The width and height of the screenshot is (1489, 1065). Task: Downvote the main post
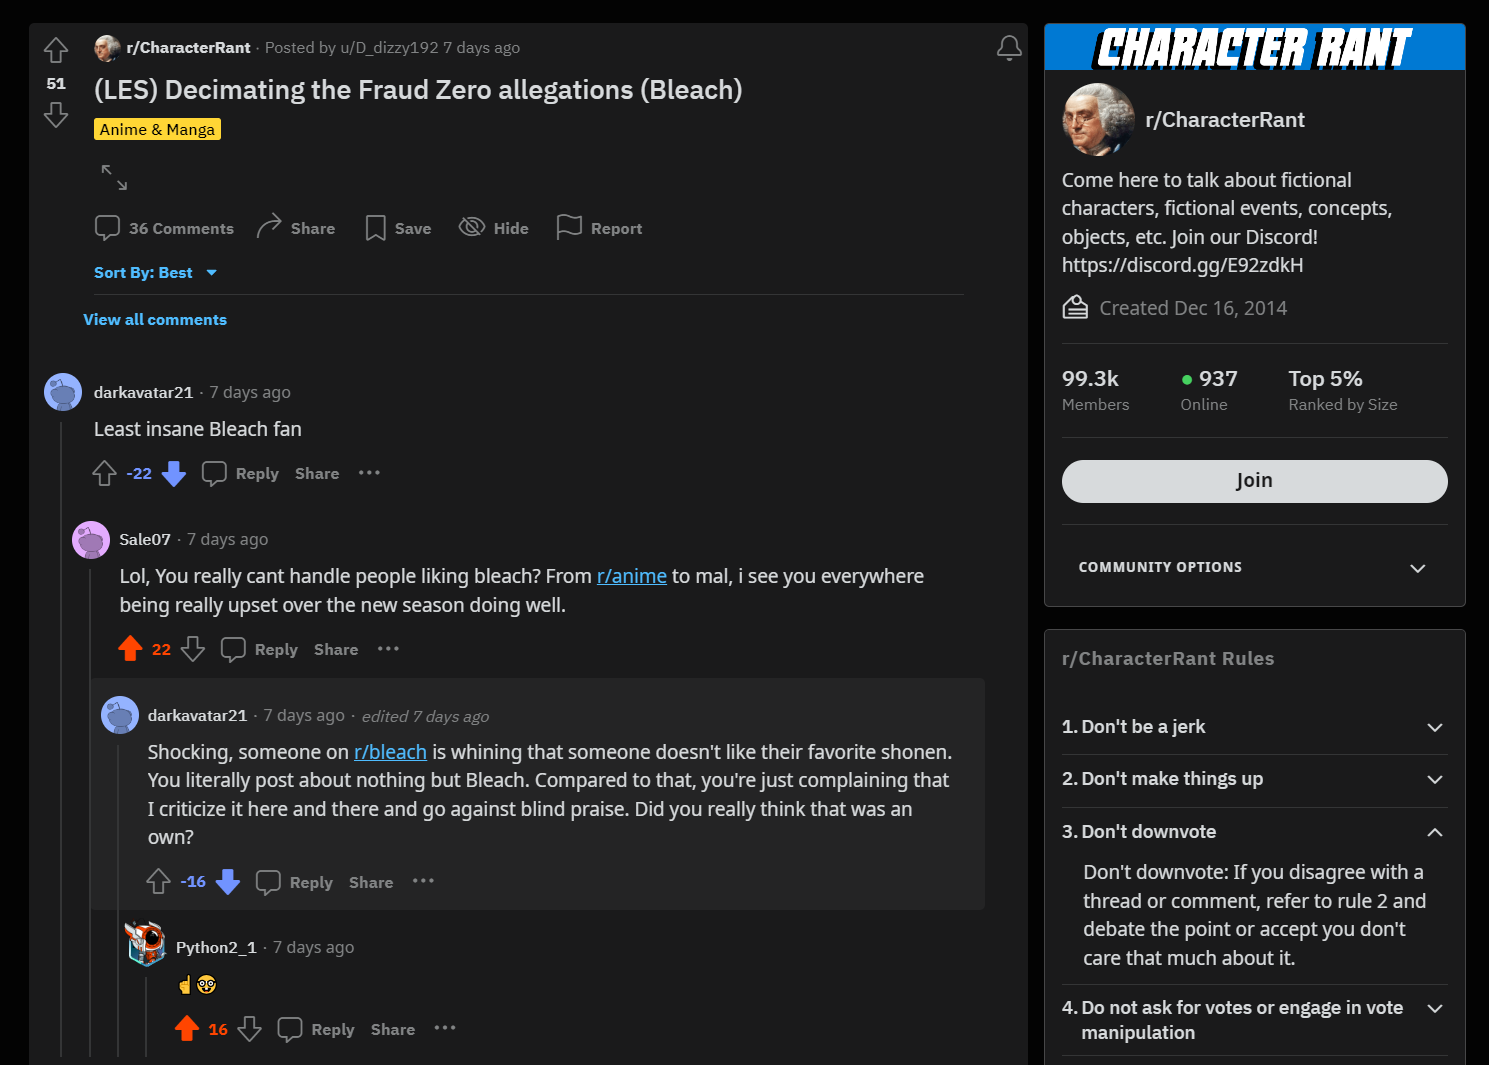coord(56,115)
